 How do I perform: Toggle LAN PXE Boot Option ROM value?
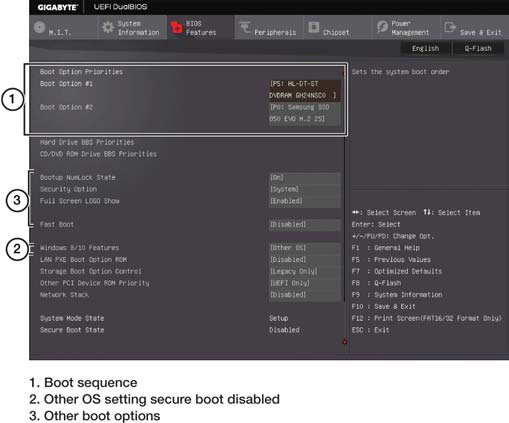pyautogui.click(x=305, y=260)
